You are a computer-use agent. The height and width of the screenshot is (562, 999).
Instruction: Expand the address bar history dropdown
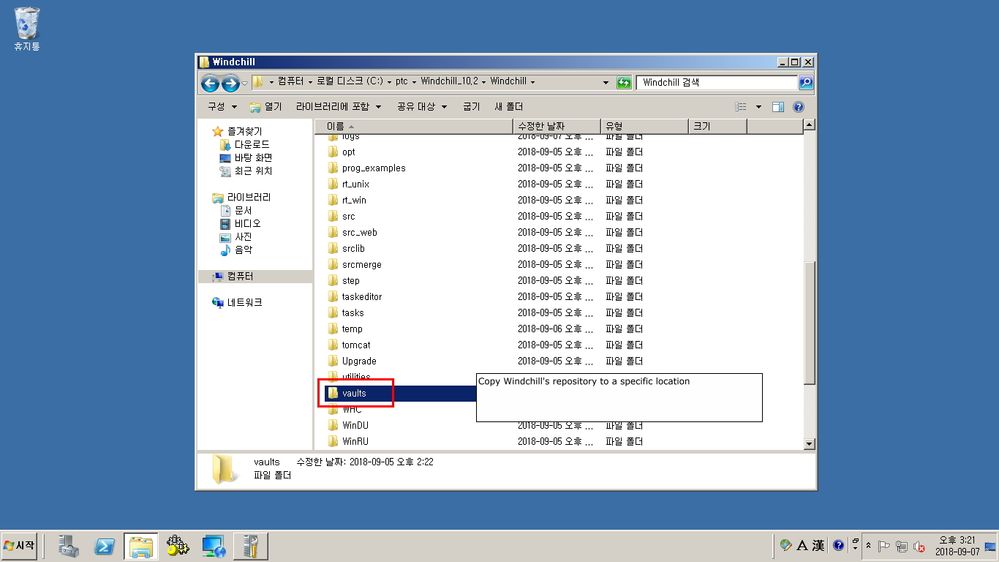click(605, 82)
